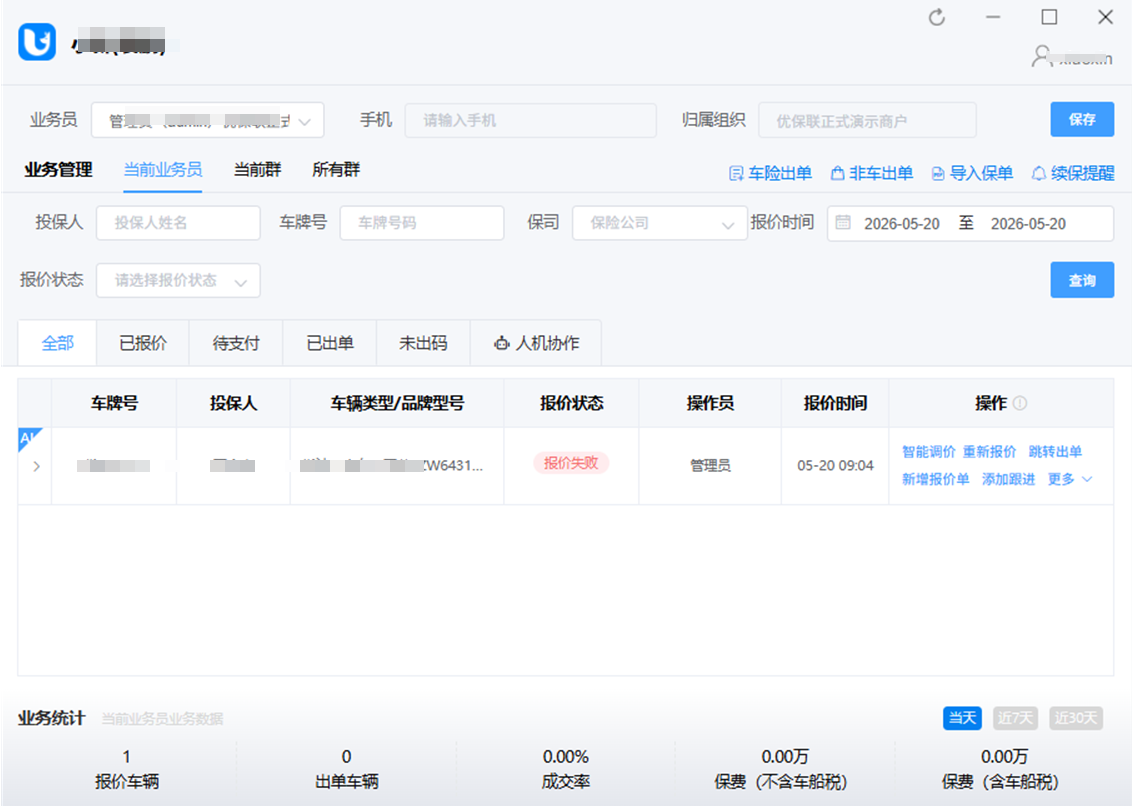Click the 投保人 column header
Screen dimensions: 1132x806
coord(233,403)
